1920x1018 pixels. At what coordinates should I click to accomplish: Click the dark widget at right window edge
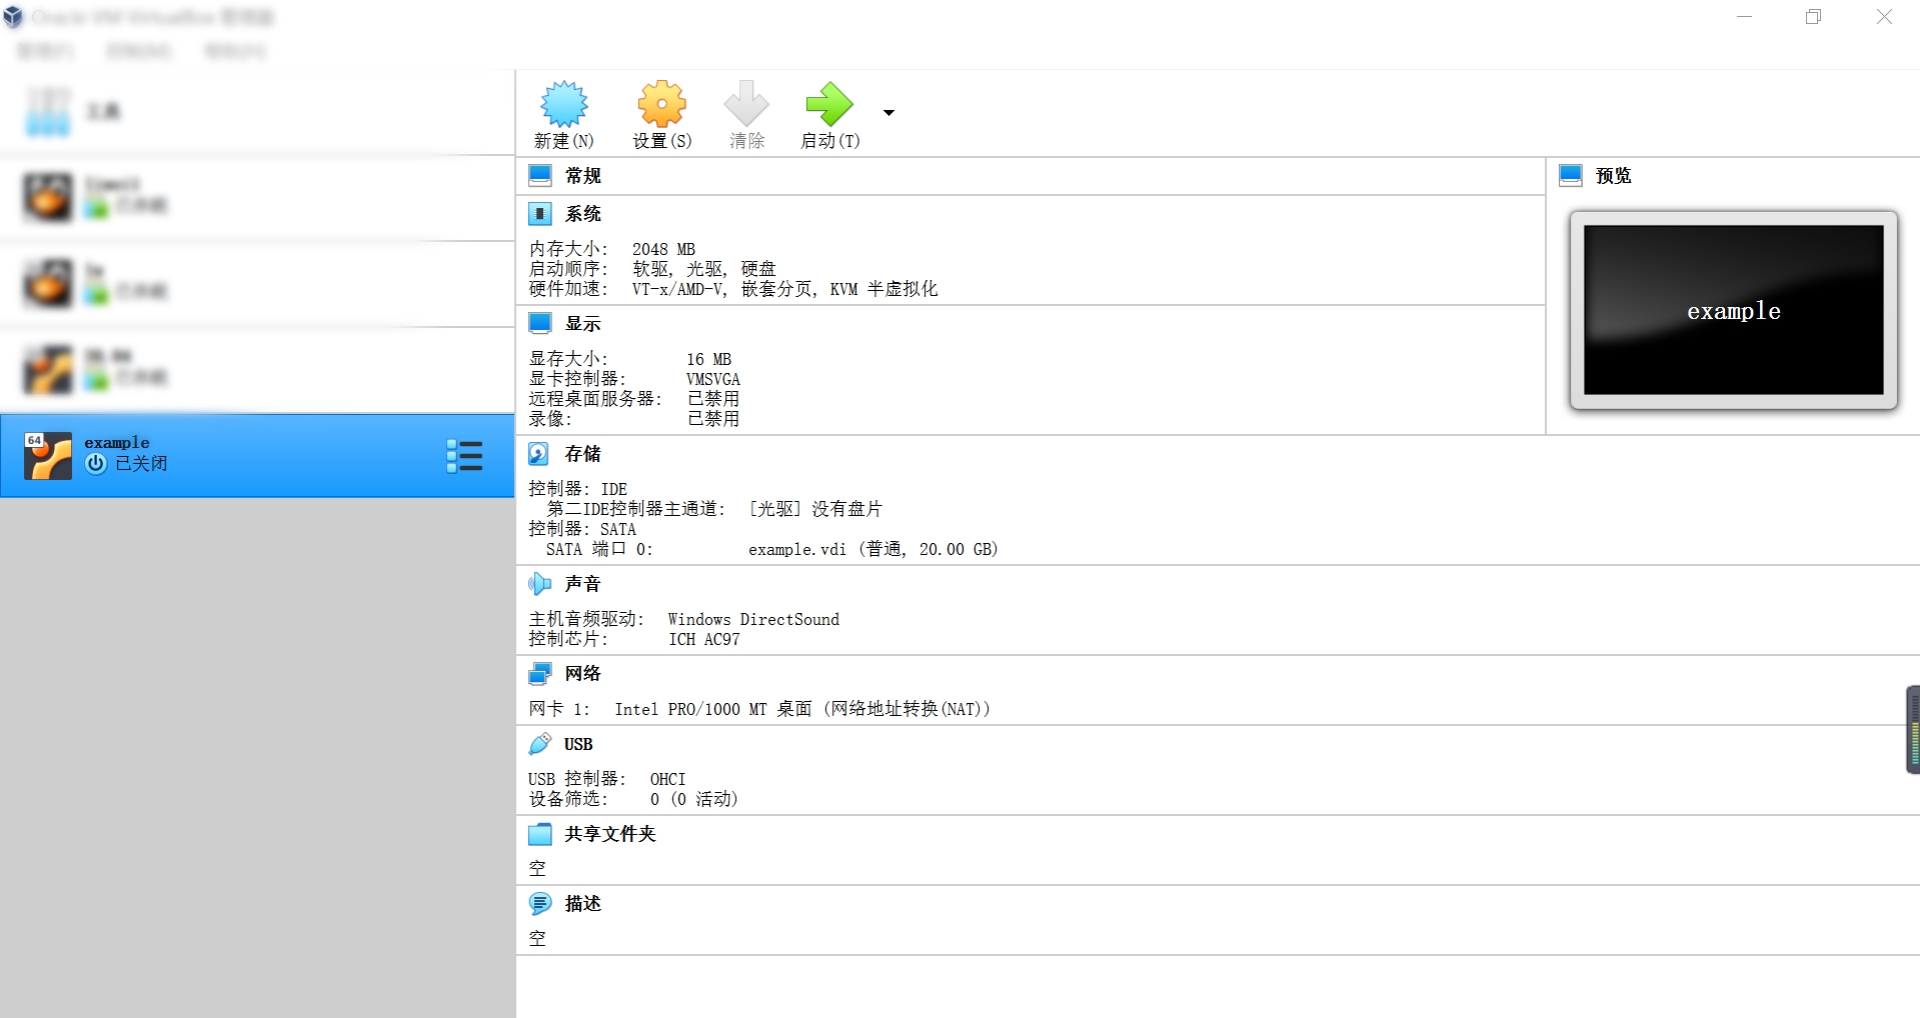(1913, 730)
